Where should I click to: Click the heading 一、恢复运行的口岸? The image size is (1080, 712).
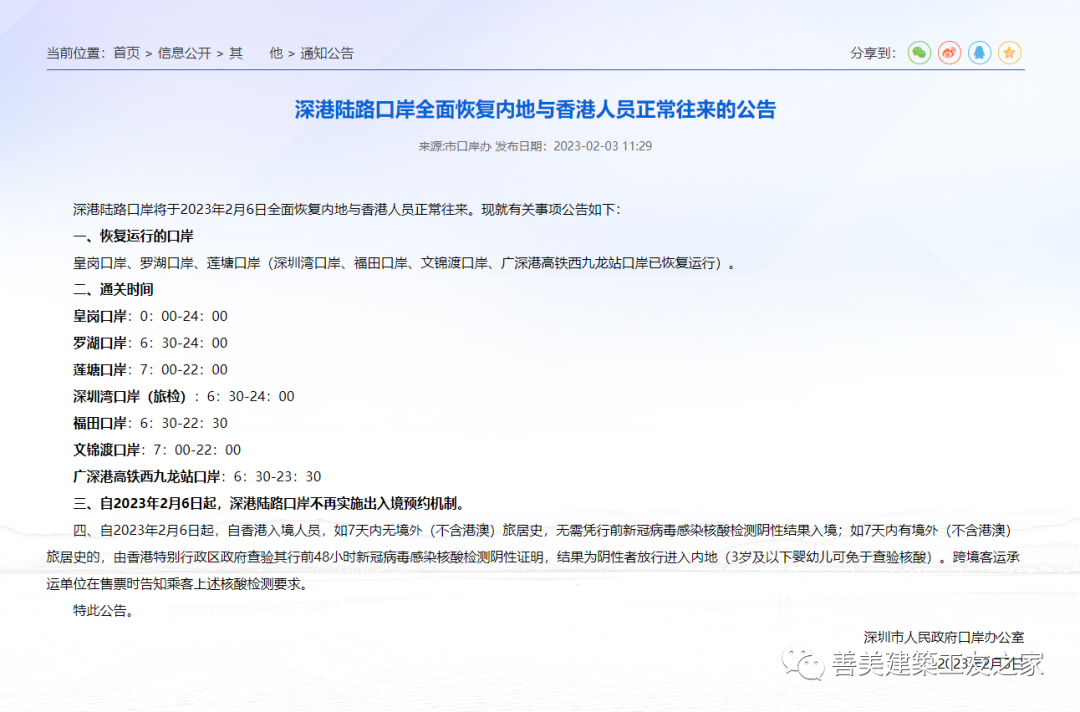pos(134,236)
